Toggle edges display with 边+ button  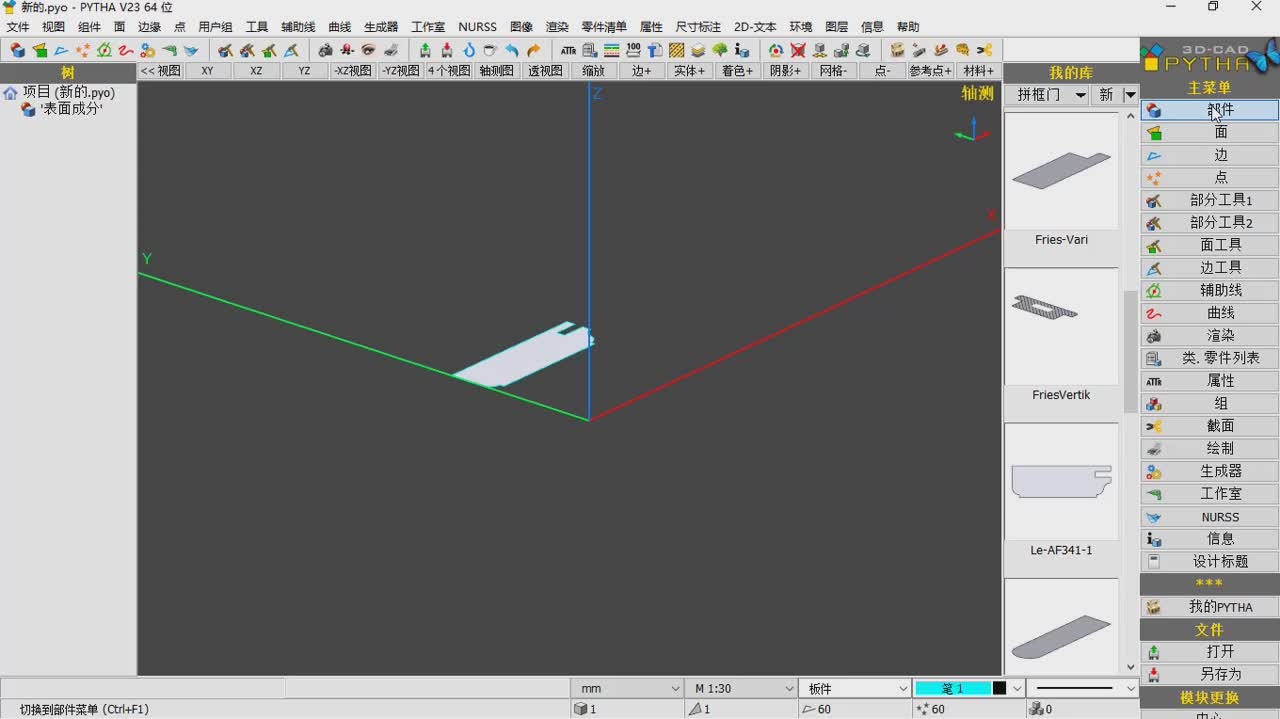tap(641, 71)
